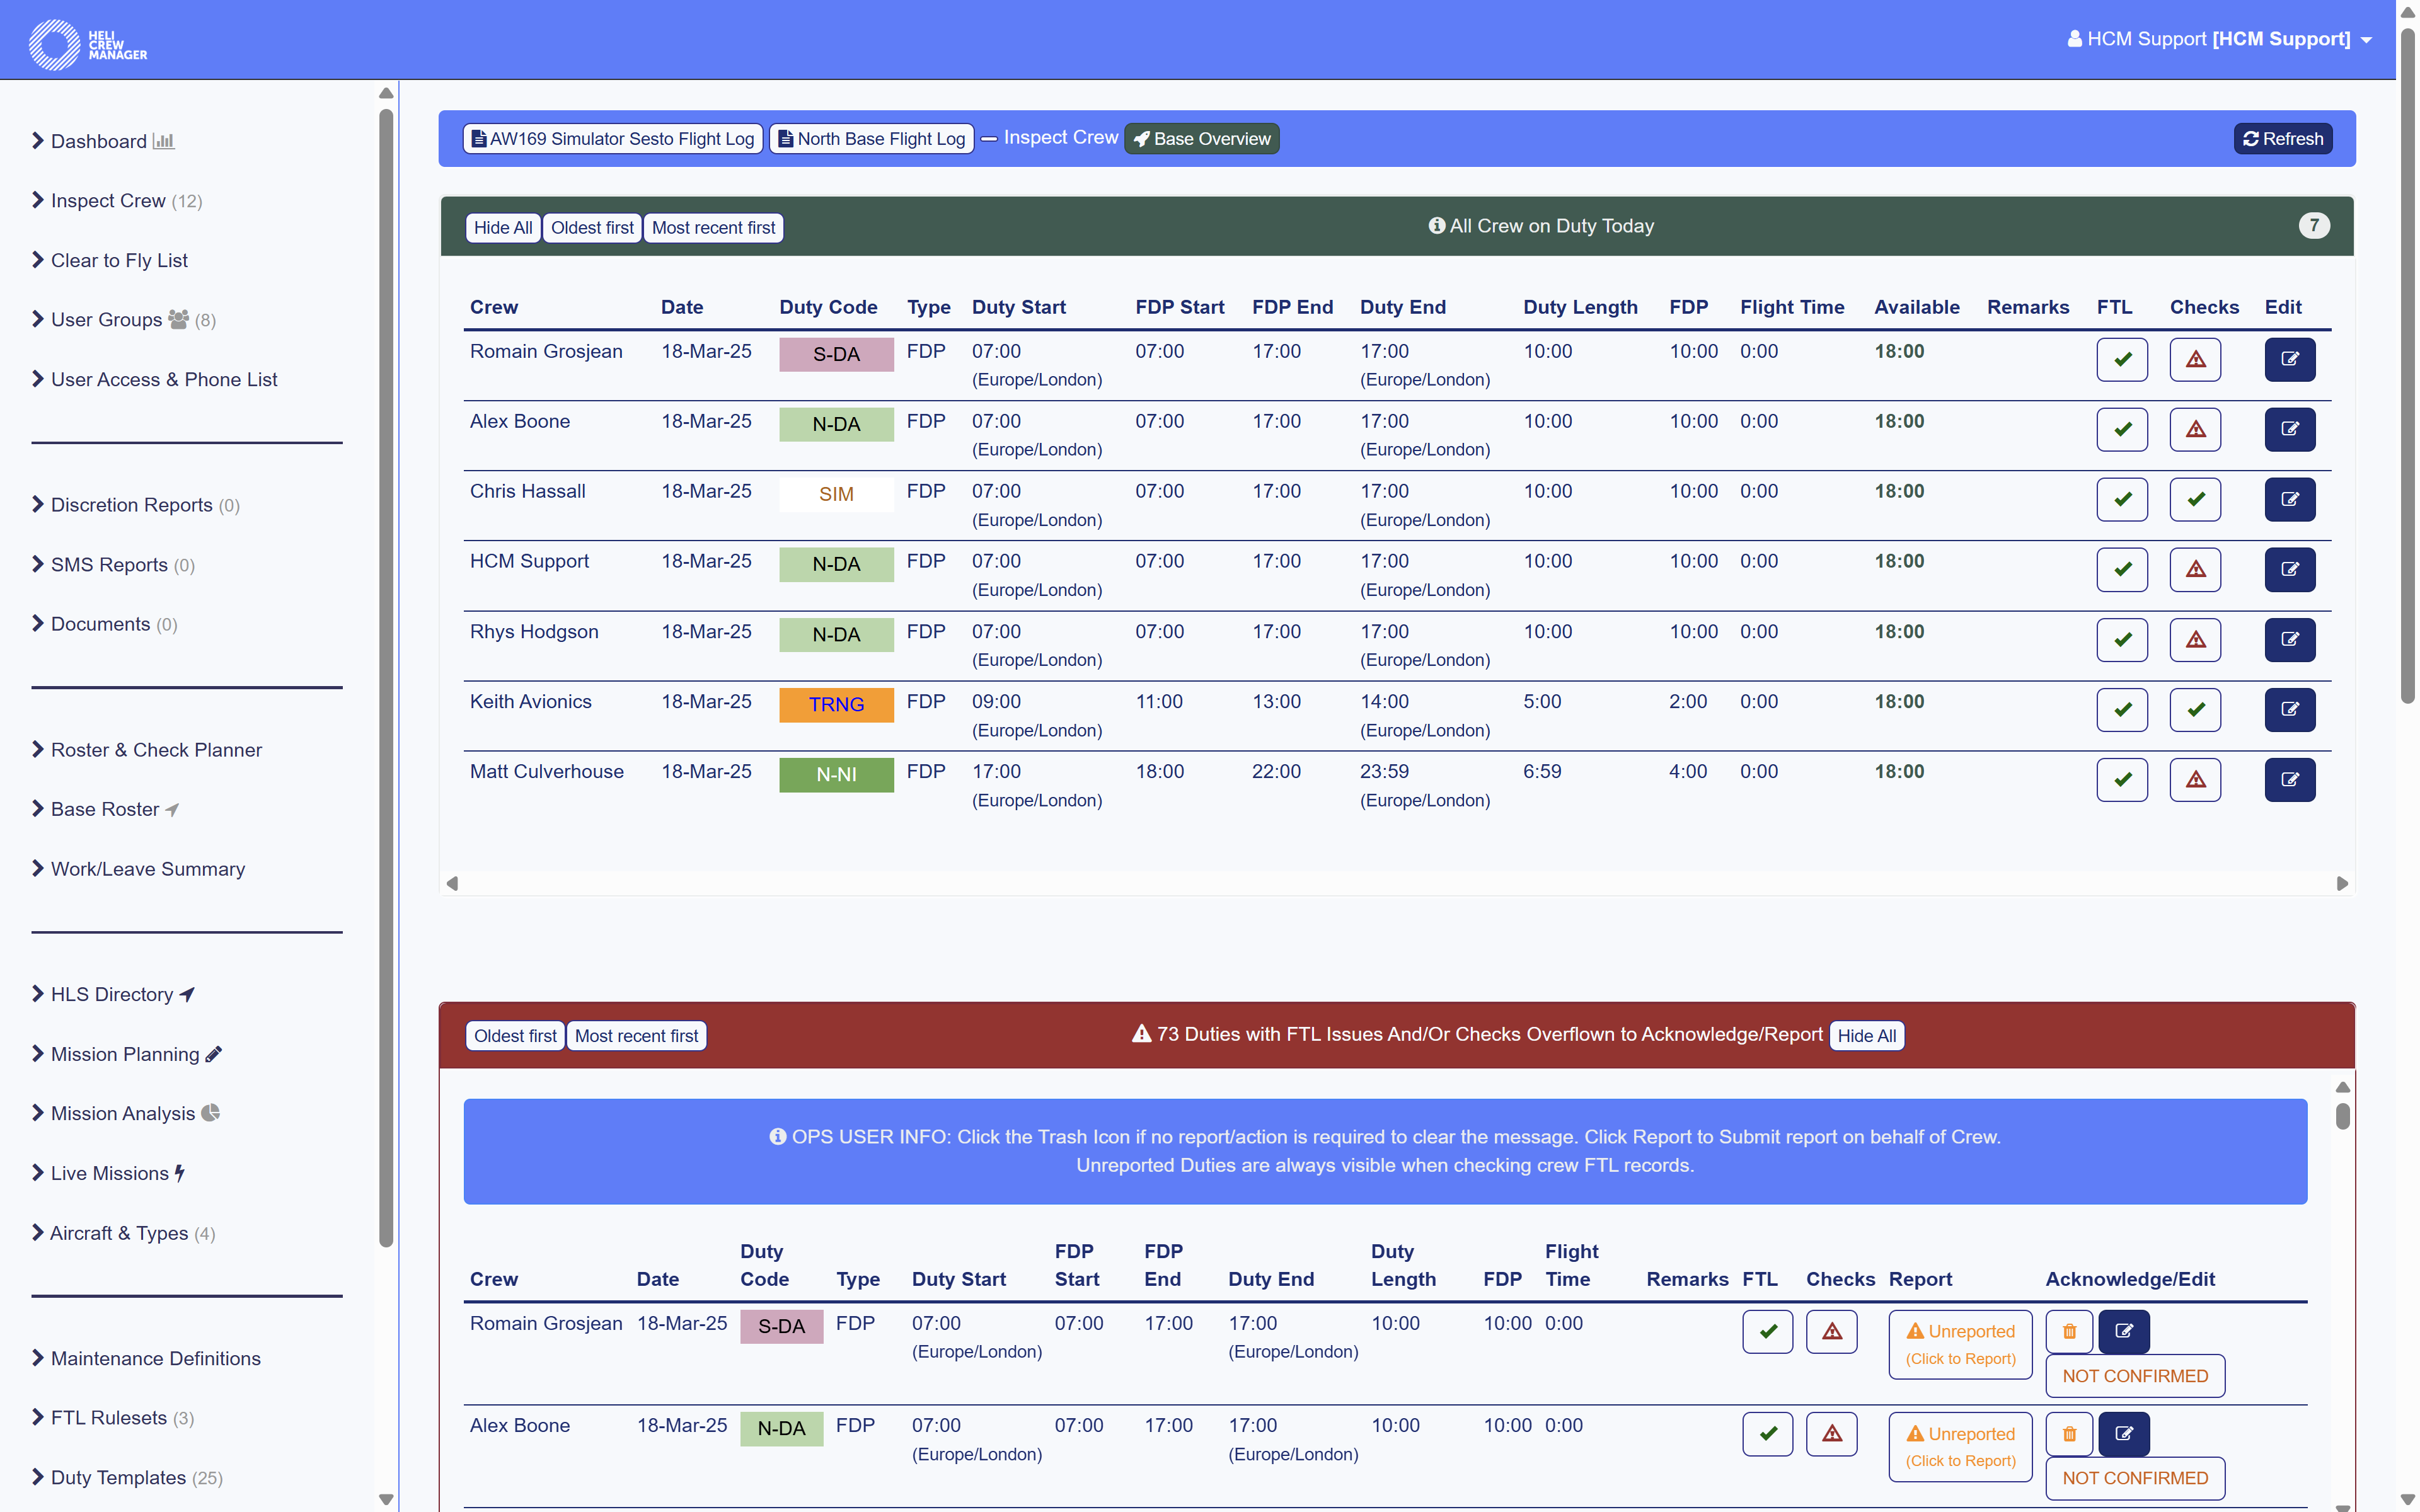The height and width of the screenshot is (1512, 2420).
Task: Open HCM Support user dropdown
Action: [2219, 39]
